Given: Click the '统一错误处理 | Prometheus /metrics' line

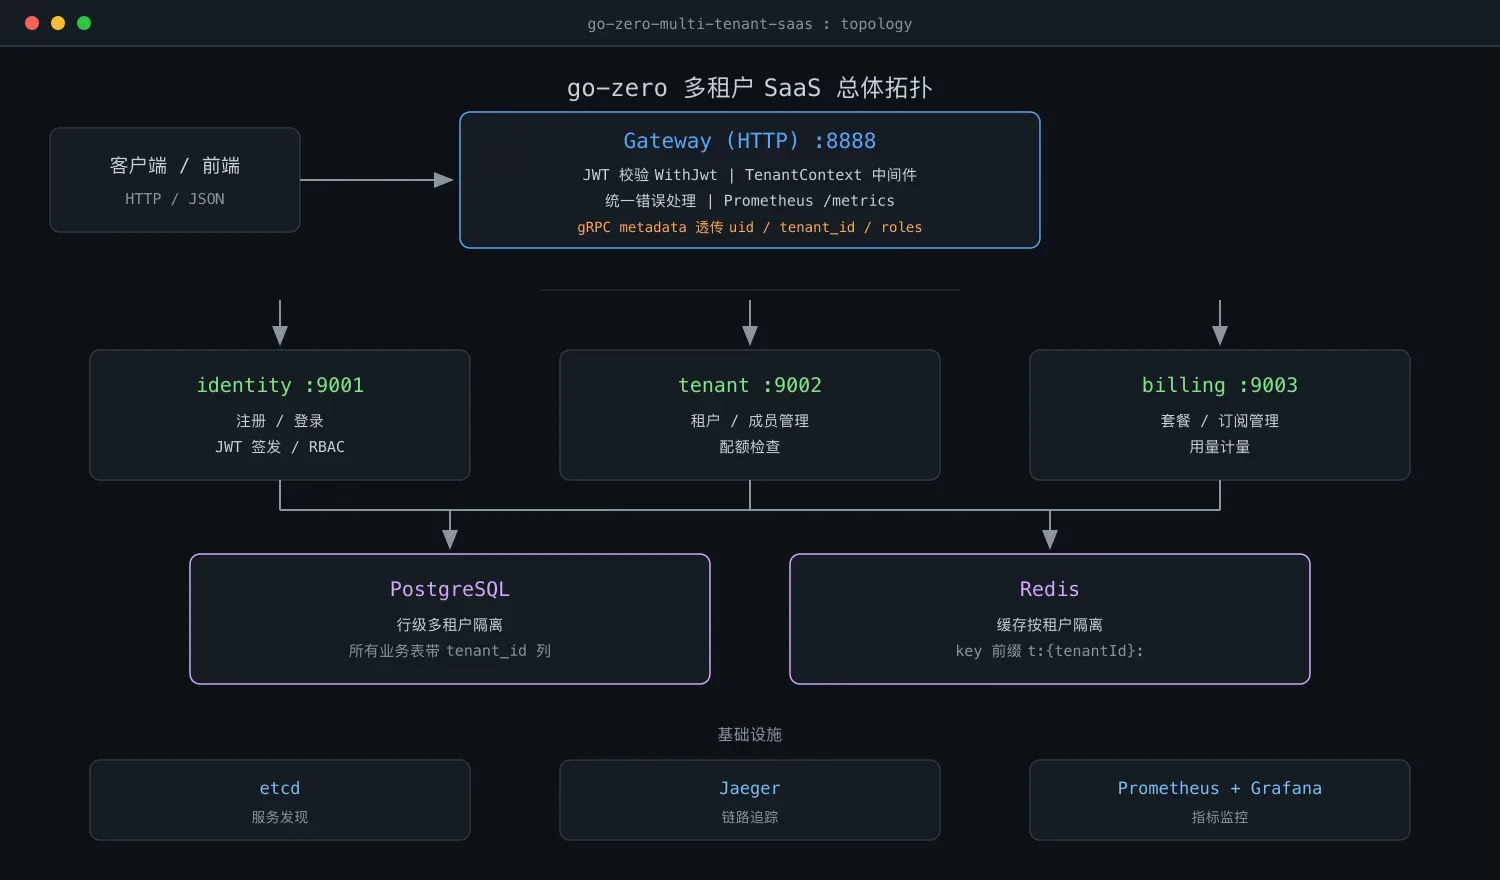Looking at the screenshot, I should (750, 201).
